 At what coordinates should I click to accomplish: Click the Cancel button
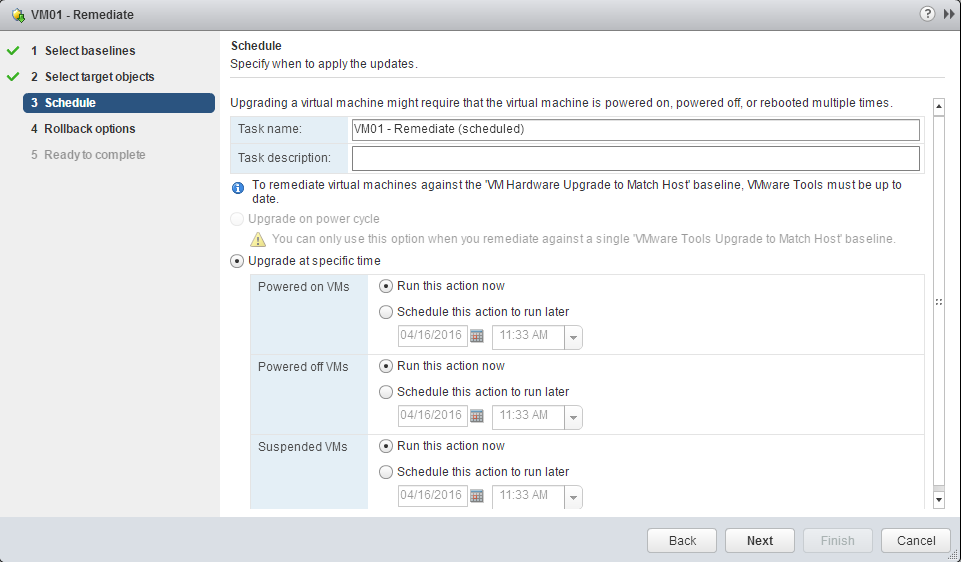[x=916, y=541]
